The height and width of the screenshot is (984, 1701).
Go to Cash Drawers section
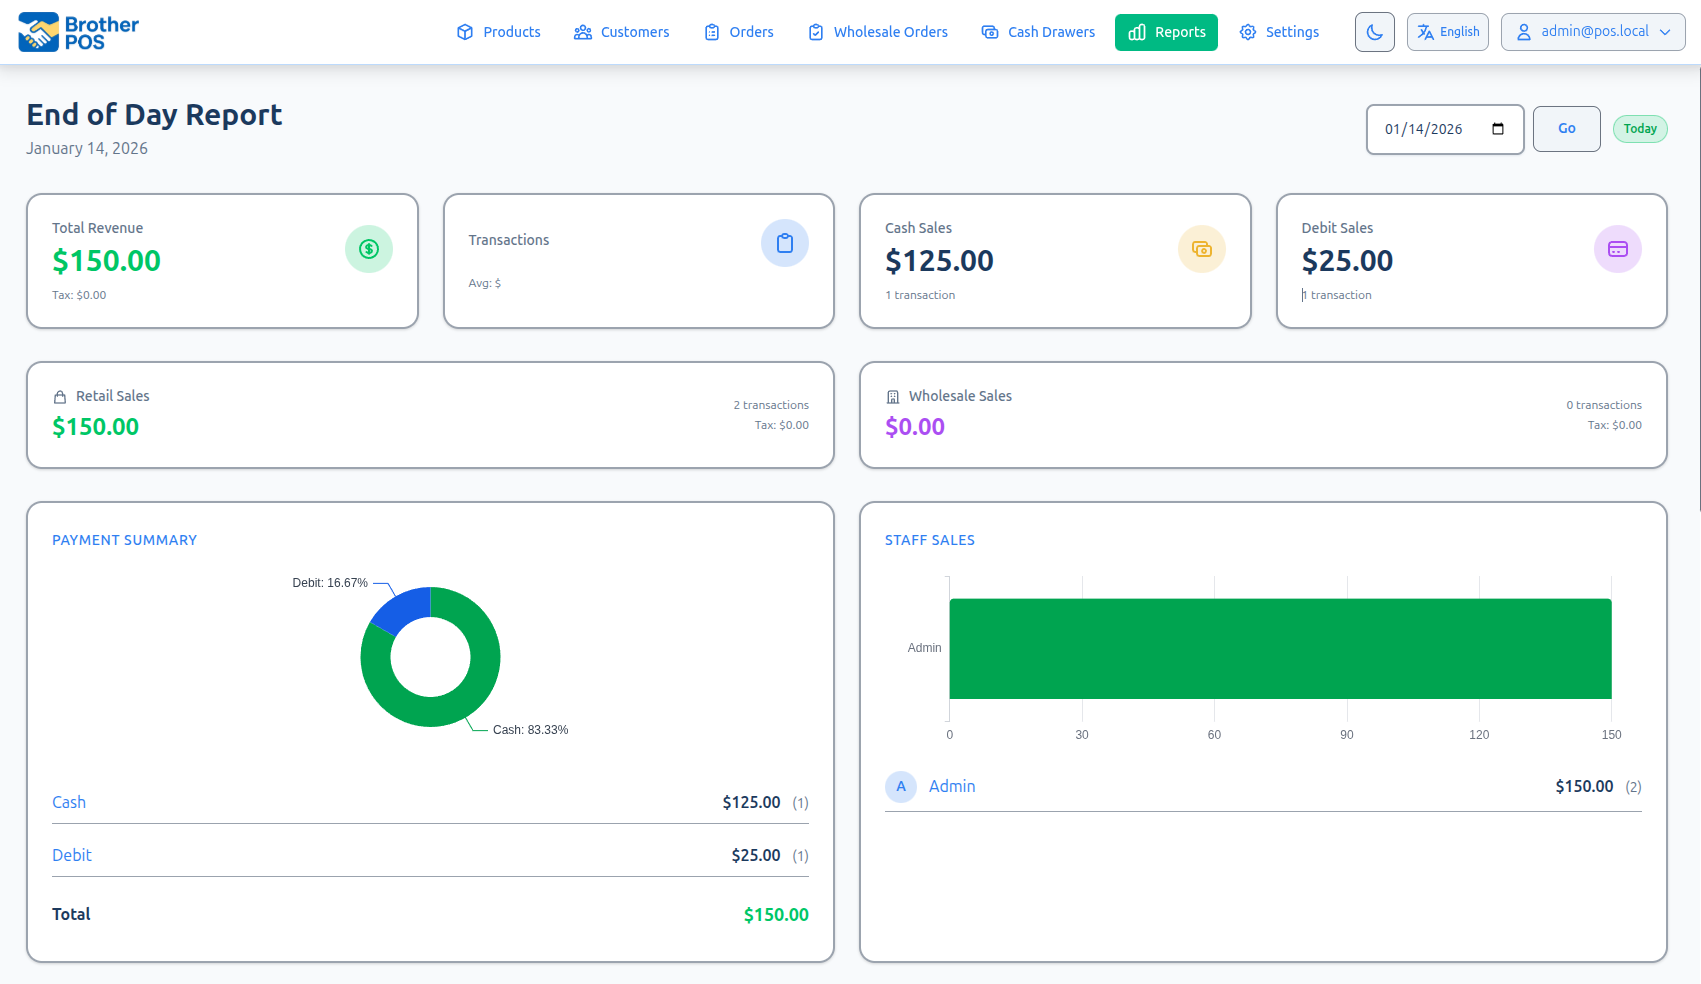pos(1038,32)
